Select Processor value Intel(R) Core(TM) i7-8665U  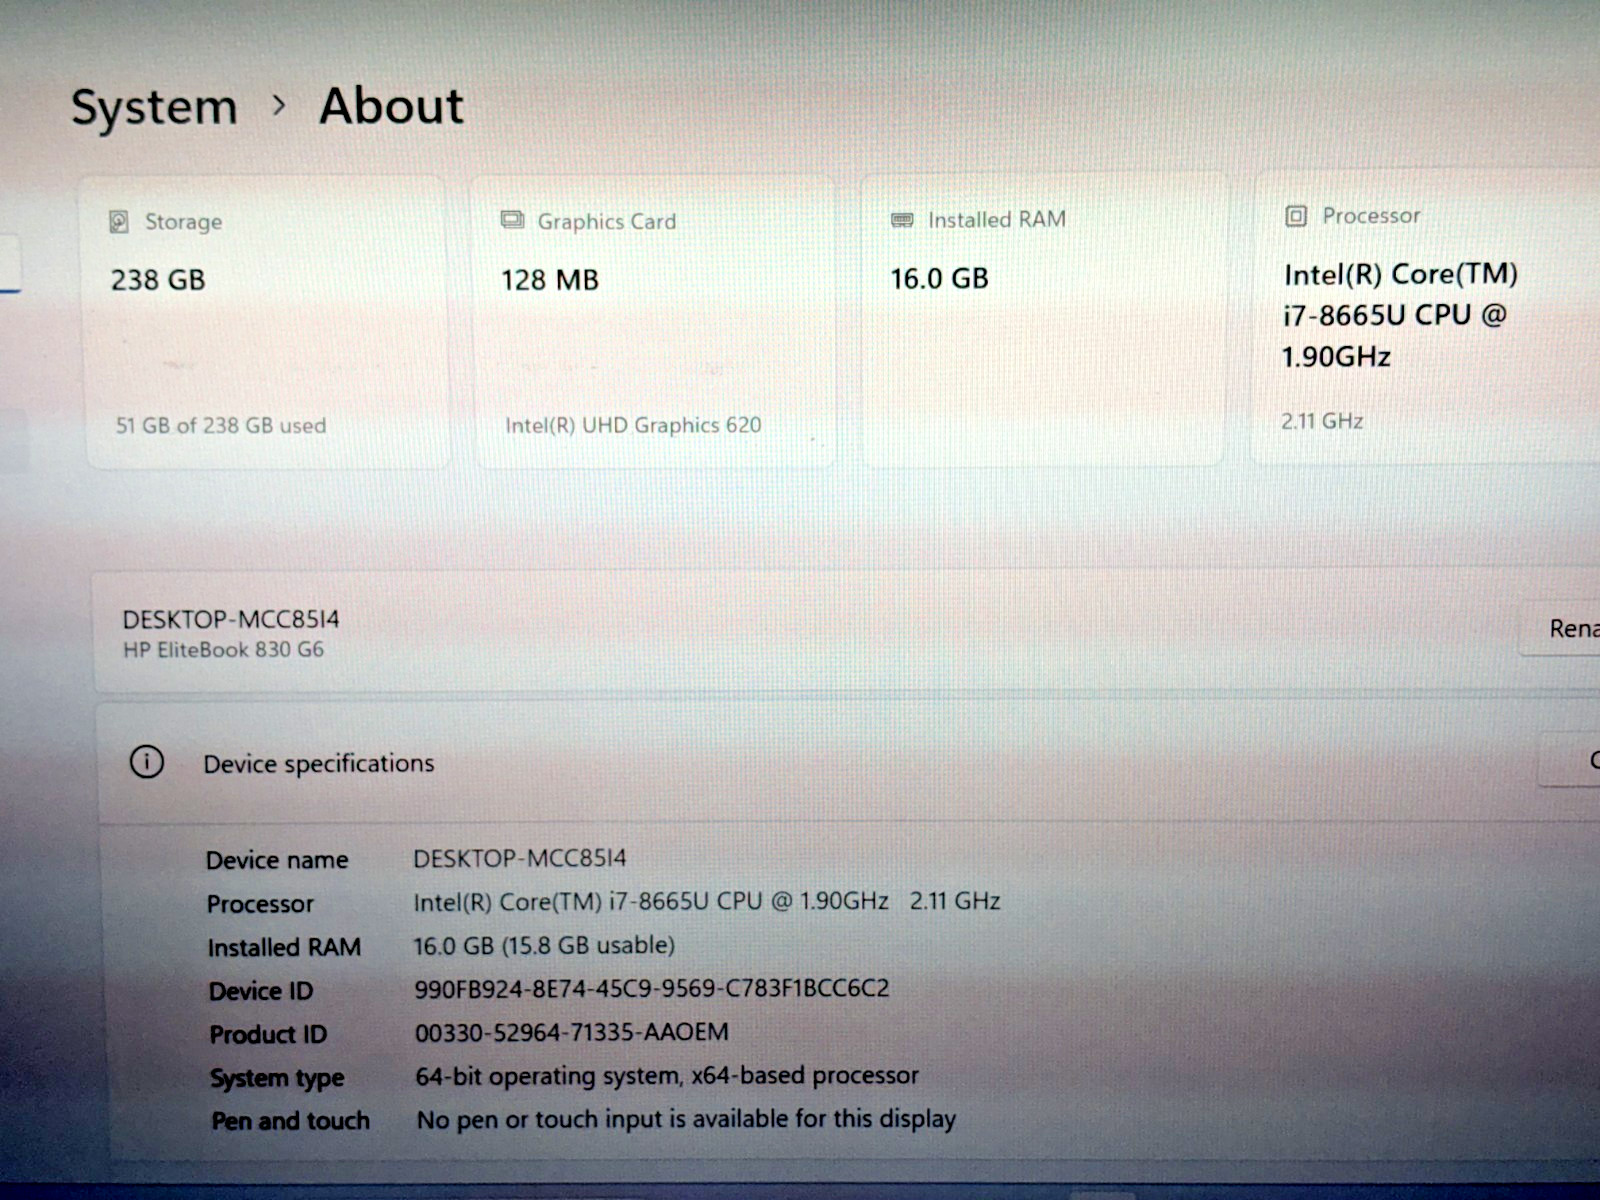point(707,901)
